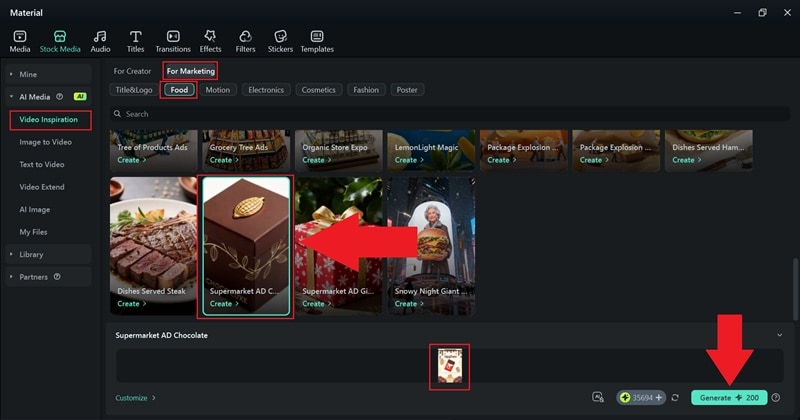Click Create under Snowy Night Giant
This screenshot has height=420, width=800.
(x=409, y=304)
